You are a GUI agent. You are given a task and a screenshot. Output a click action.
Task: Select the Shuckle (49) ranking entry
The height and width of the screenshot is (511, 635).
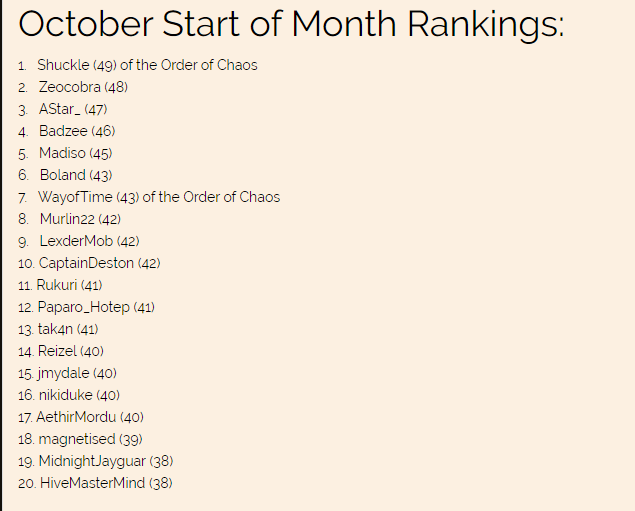[x=147, y=65]
